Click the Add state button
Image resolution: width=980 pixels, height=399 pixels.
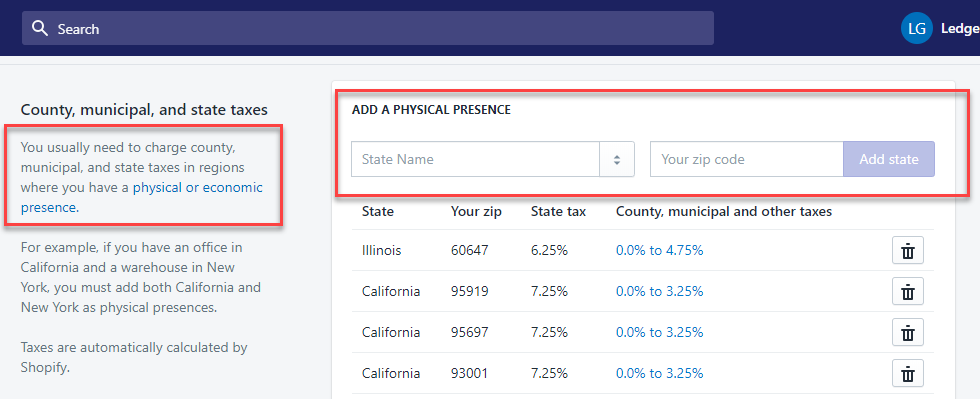point(889,159)
